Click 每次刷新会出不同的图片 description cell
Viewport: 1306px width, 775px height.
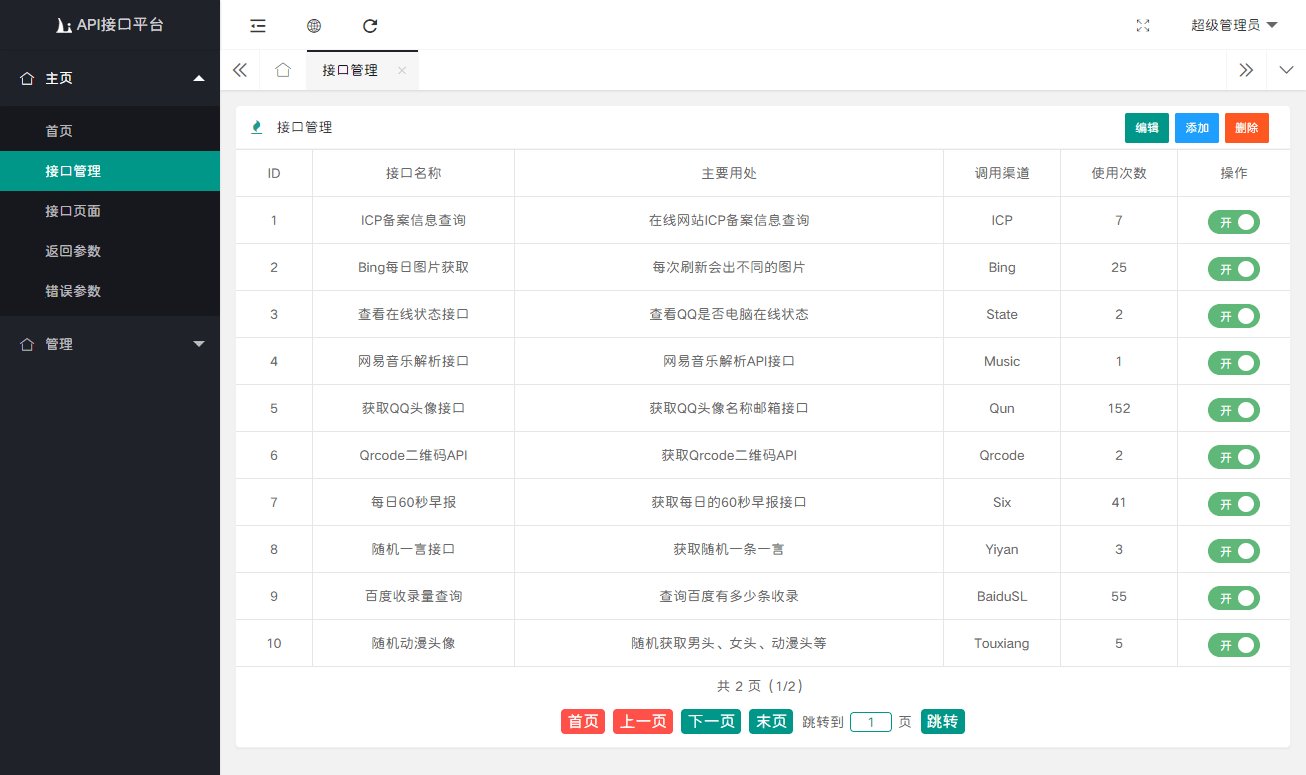click(x=729, y=267)
